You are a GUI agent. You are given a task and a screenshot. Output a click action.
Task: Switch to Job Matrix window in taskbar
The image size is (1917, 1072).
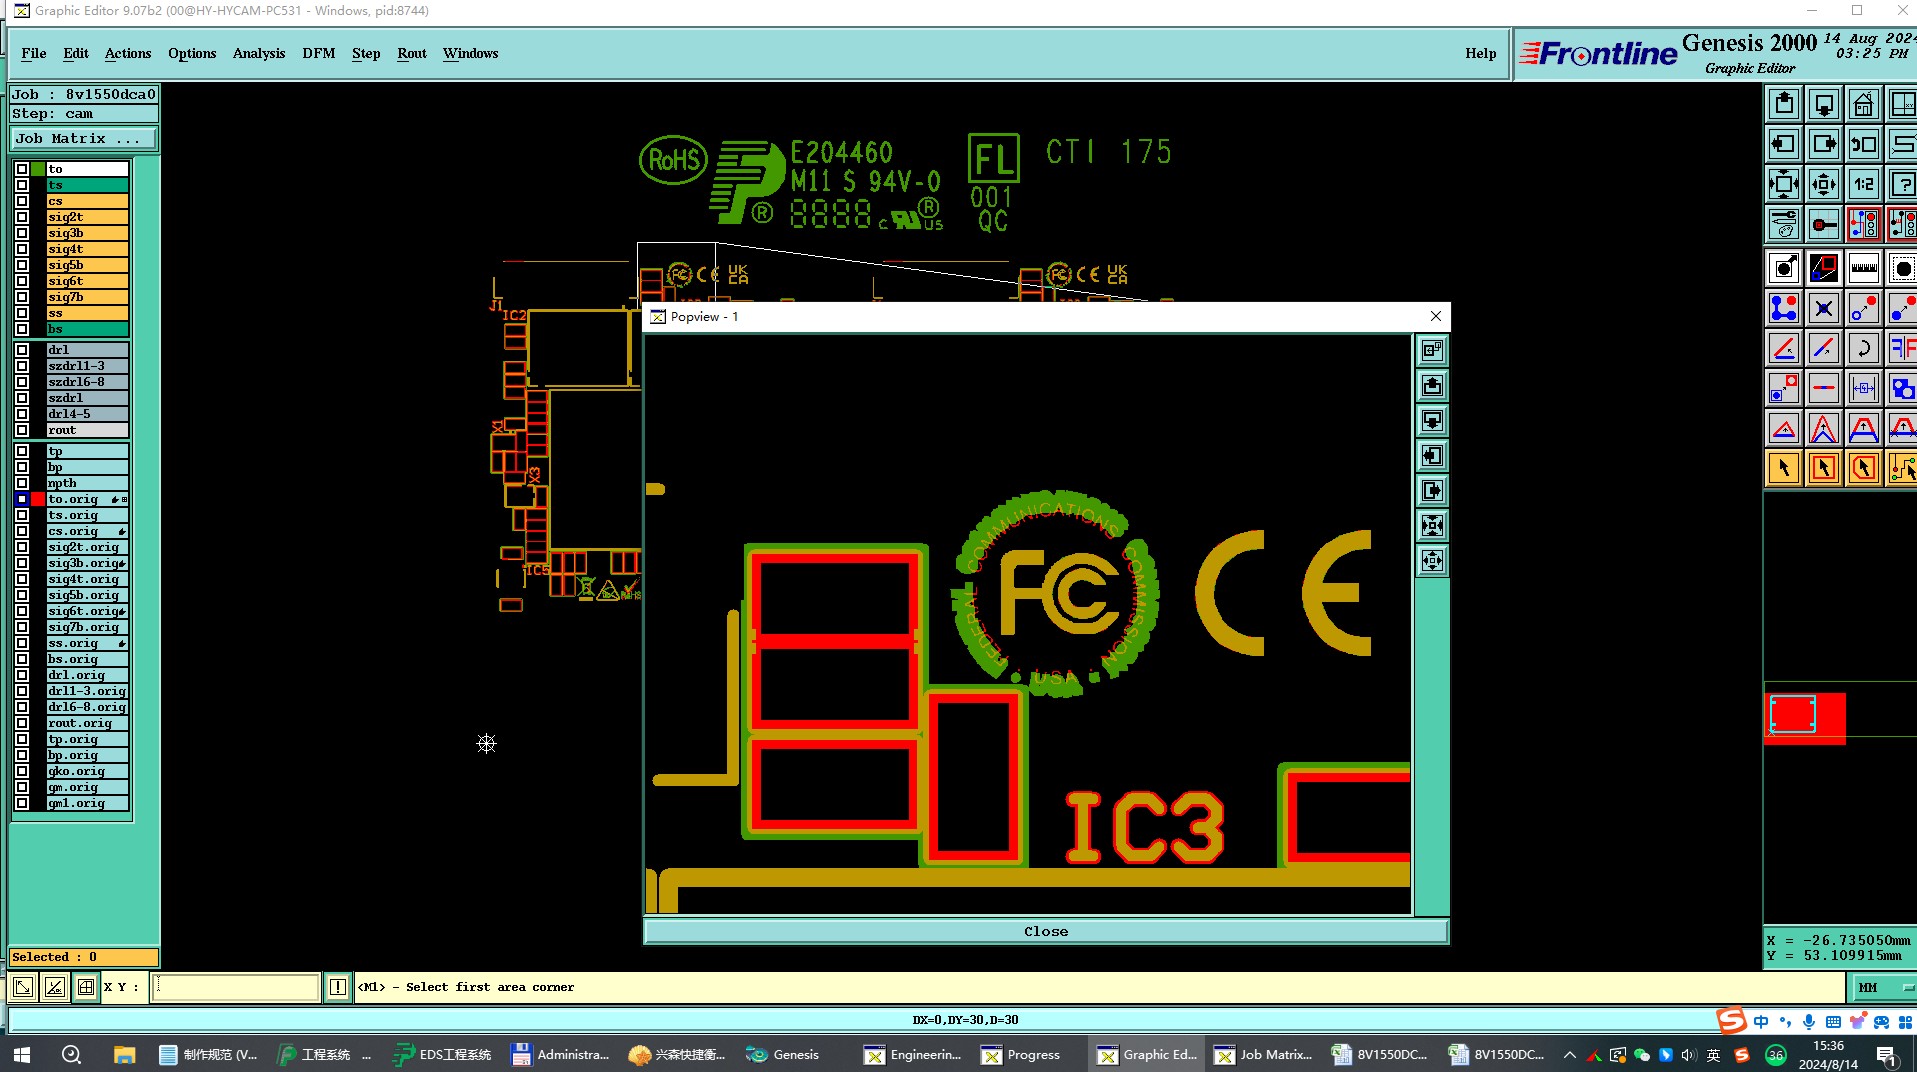(1264, 1054)
